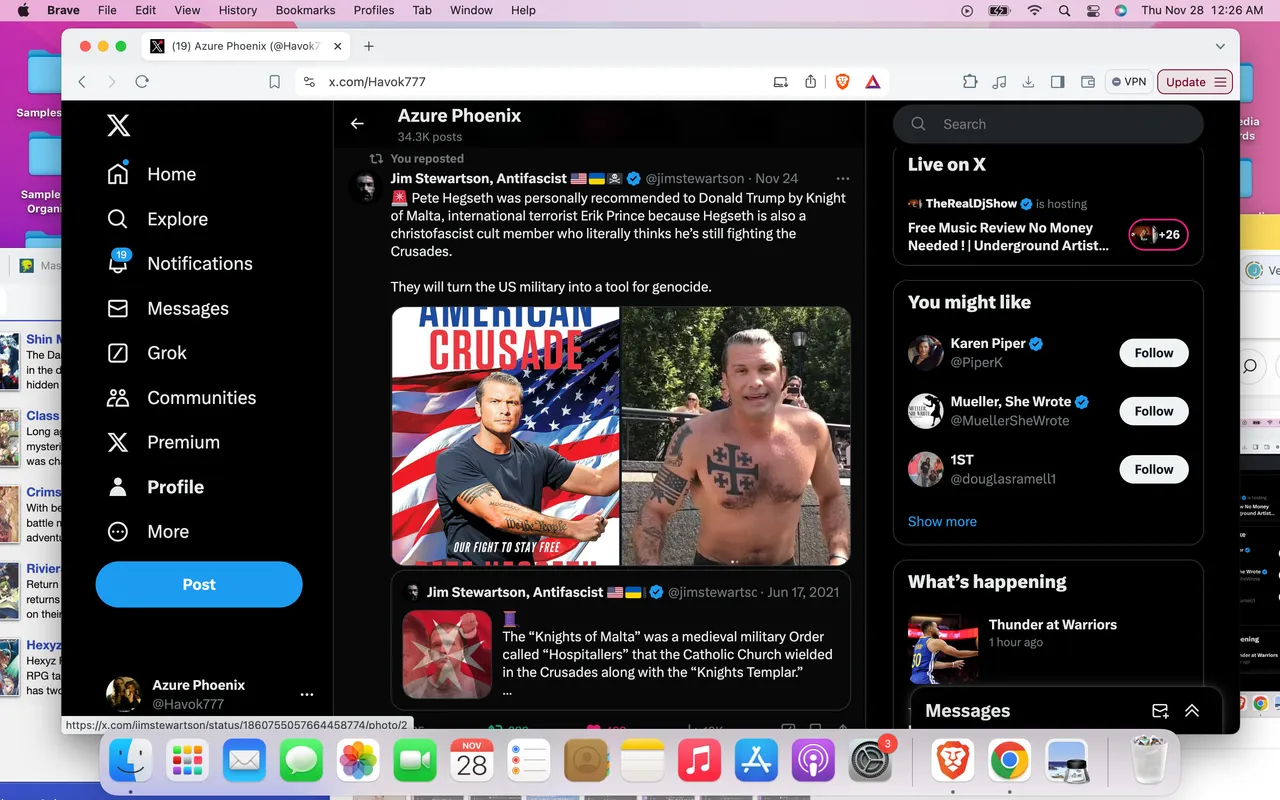Screen dimensions: 1280x800
Task: Open a new tab with the plus button
Action: 369,46
